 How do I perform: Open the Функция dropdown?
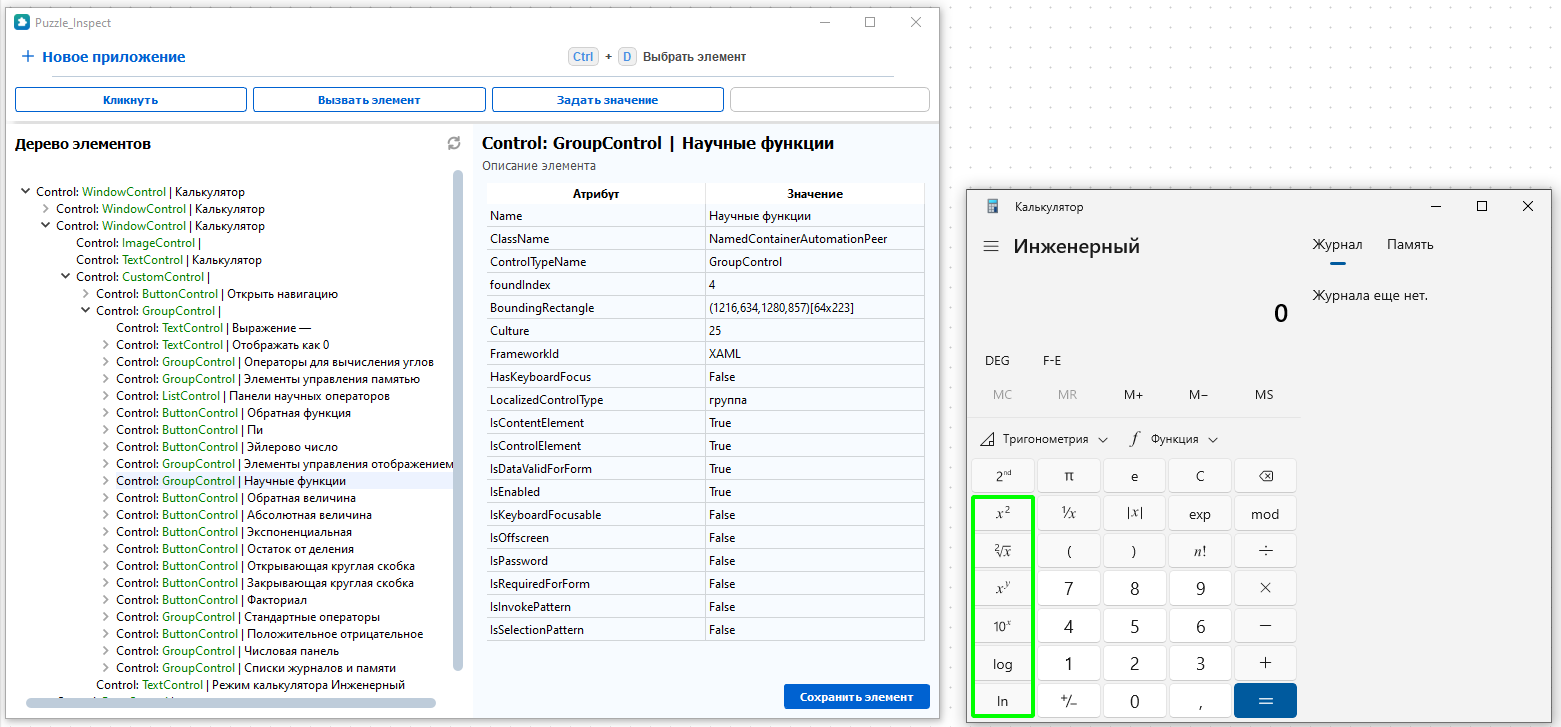point(1175,439)
